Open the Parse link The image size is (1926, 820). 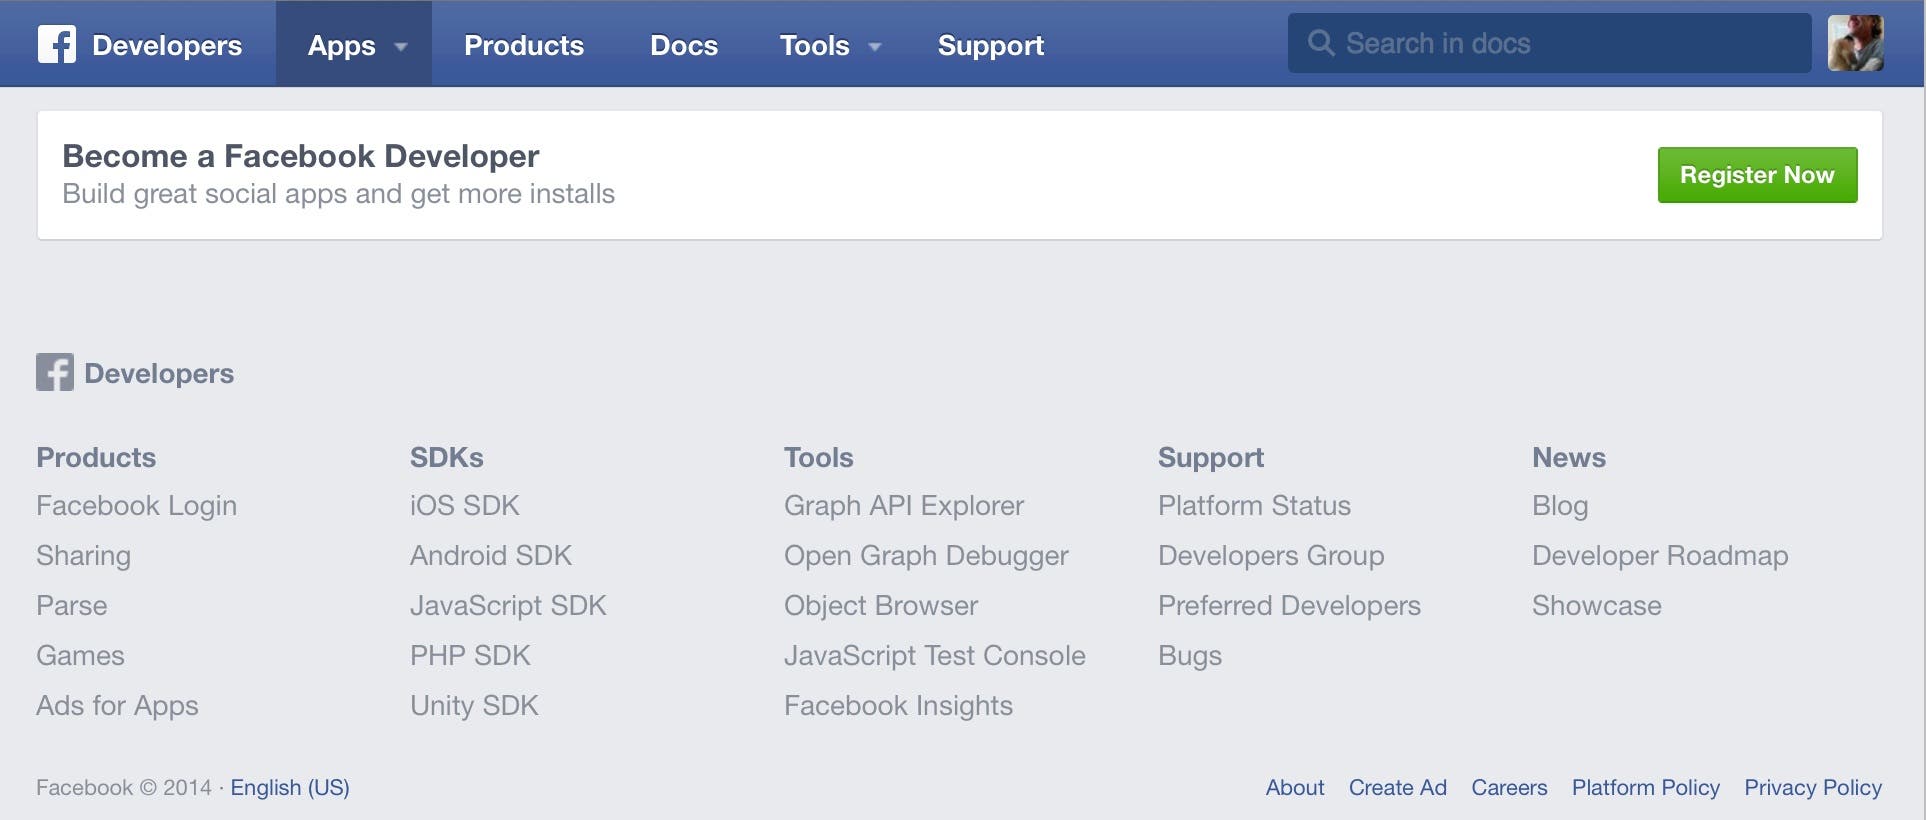click(x=72, y=605)
